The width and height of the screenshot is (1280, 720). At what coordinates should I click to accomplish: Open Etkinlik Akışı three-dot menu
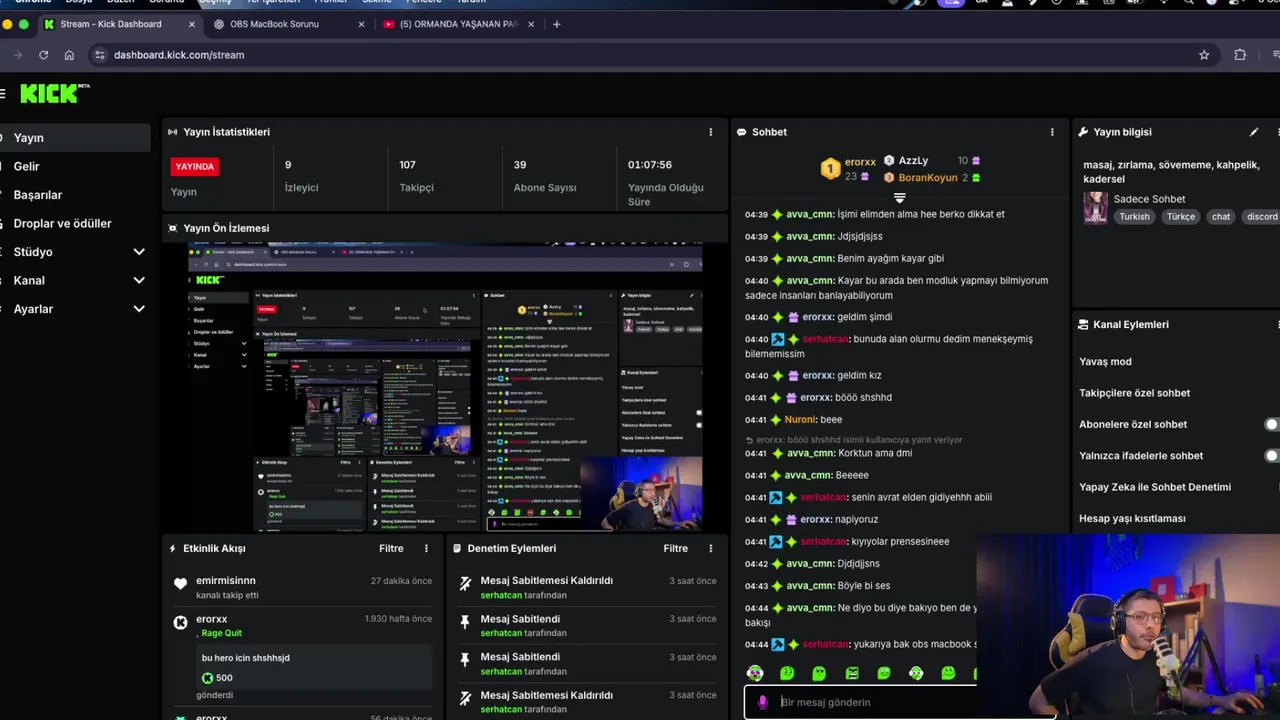[x=426, y=548]
